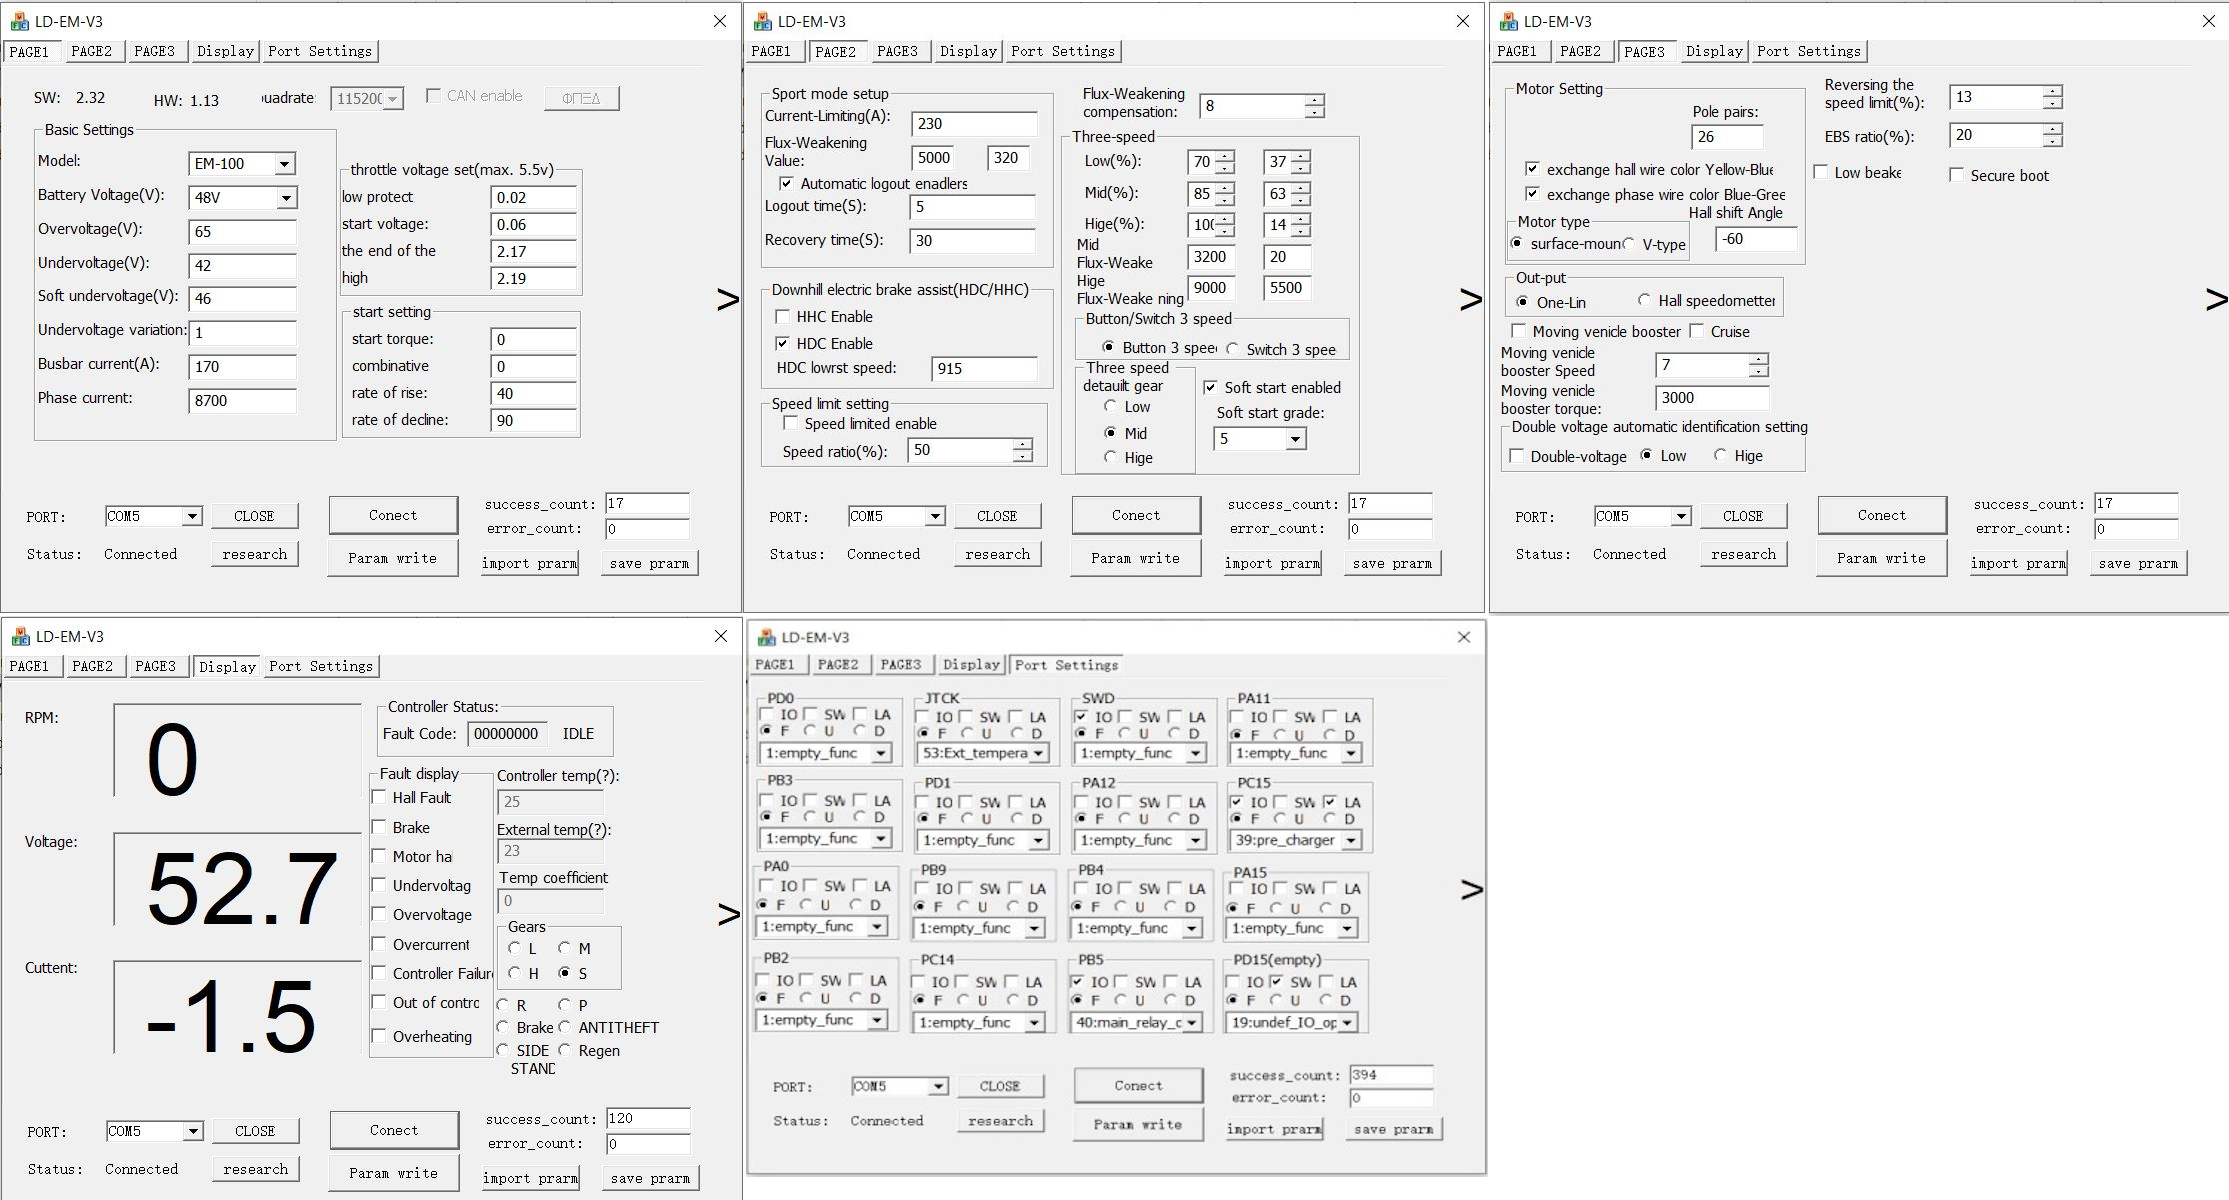Click the ΦΠΕΔ button beside CAN enable

[x=581, y=98]
